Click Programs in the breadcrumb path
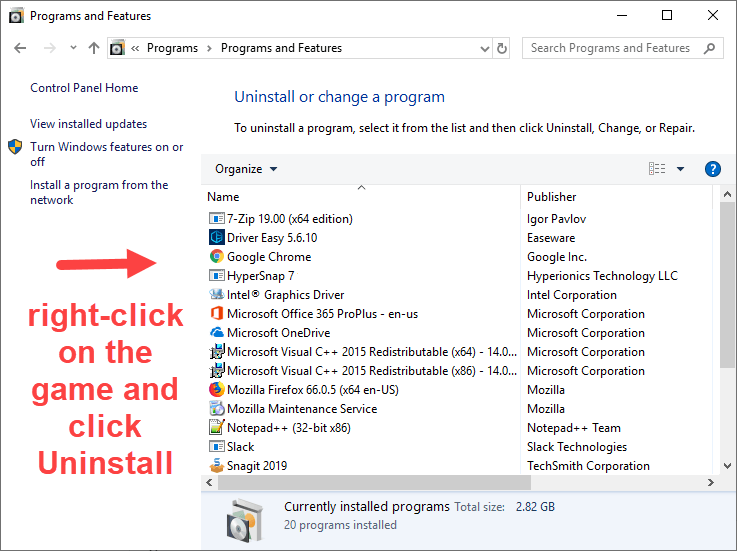Viewport: 737px width, 551px height. click(x=172, y=48)
